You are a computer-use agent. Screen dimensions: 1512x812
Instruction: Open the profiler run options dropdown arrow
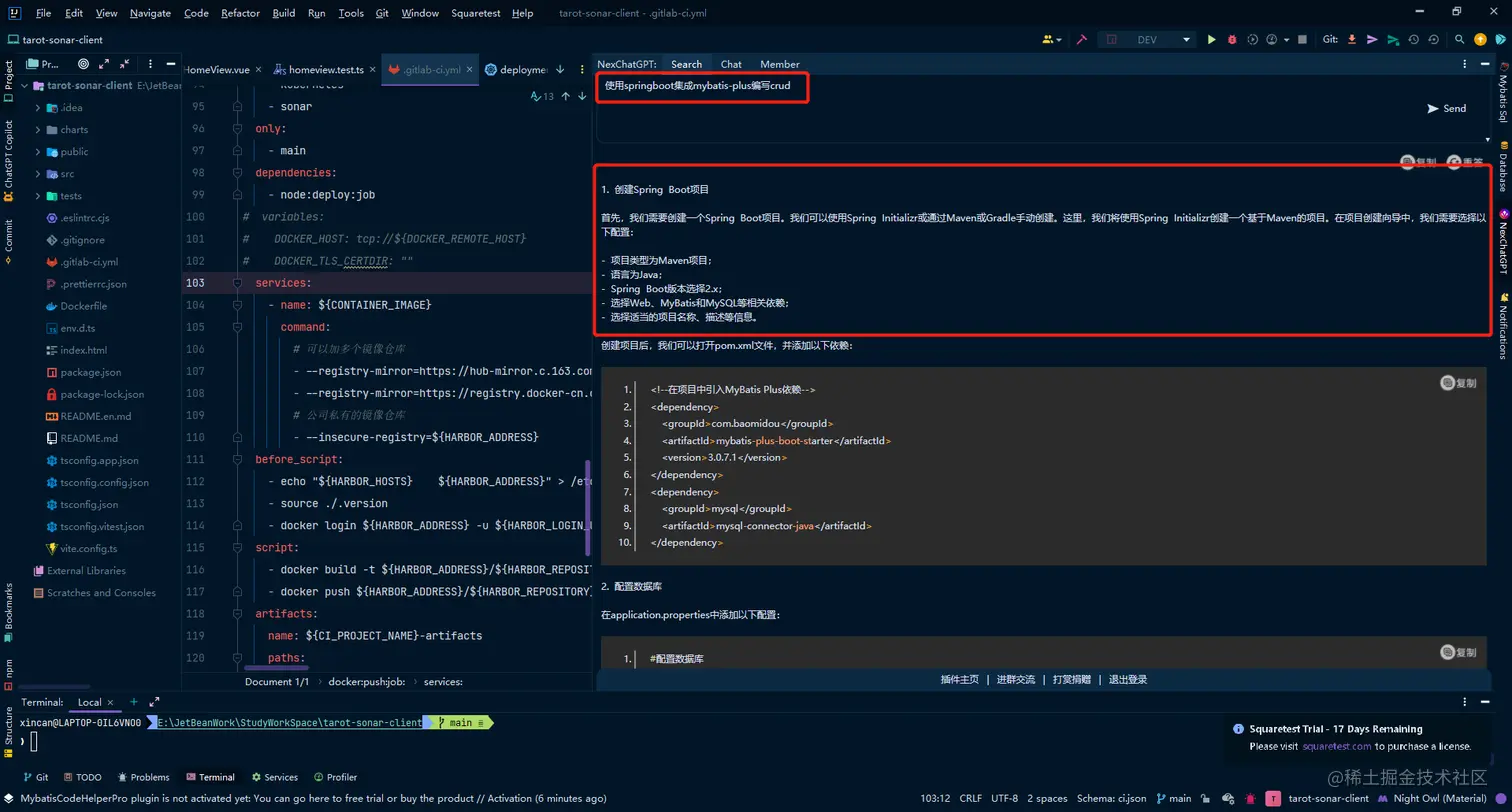(x=1284, y=40)
